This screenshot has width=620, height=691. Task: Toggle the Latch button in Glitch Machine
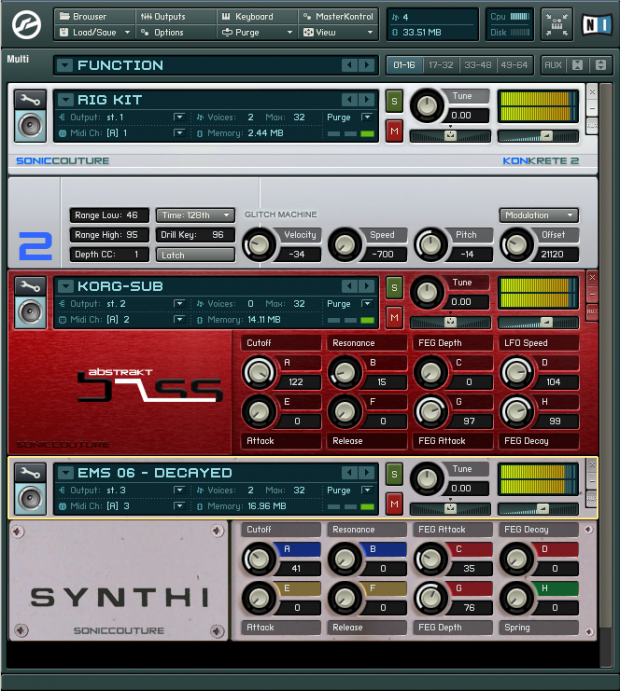[195, 255]
